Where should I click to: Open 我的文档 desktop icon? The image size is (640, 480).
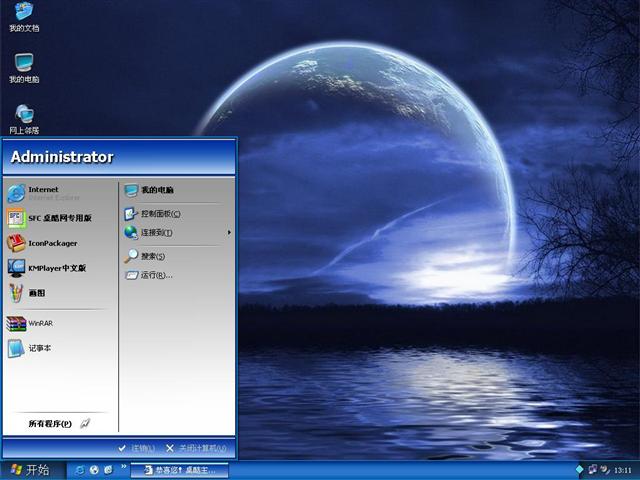pos(24,16)
